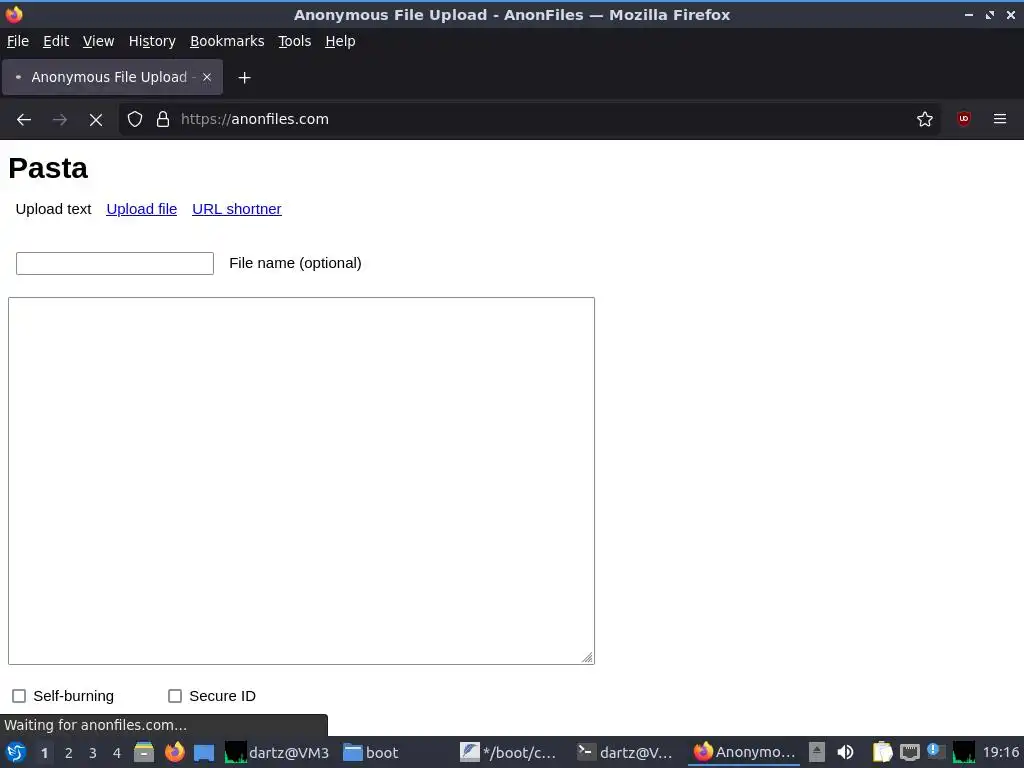This screenshot has width=1024, height=768.
Task: Switch to the dartz@V... terminal window
Action: point(625,752)
